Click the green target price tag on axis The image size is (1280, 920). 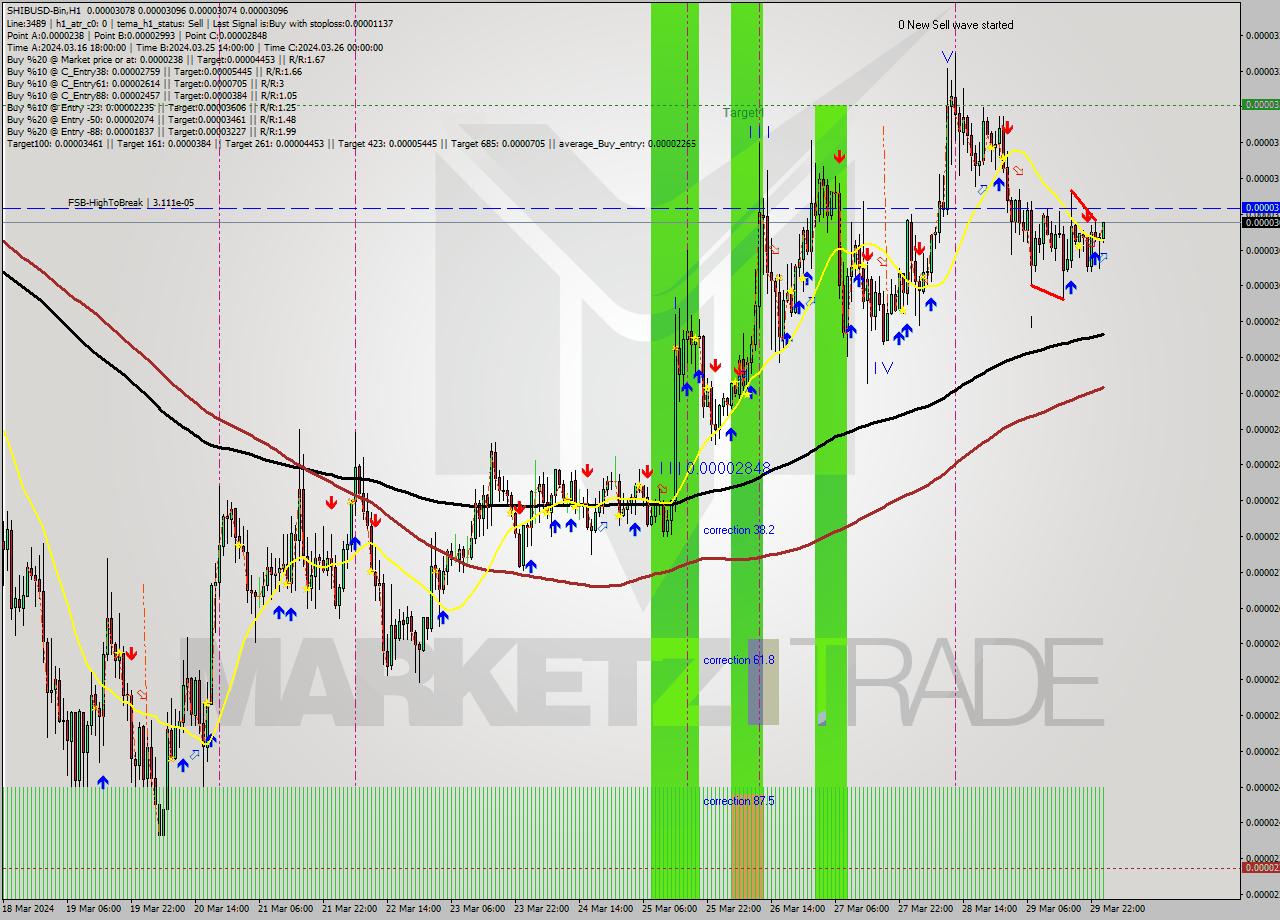click(1260, 104)
